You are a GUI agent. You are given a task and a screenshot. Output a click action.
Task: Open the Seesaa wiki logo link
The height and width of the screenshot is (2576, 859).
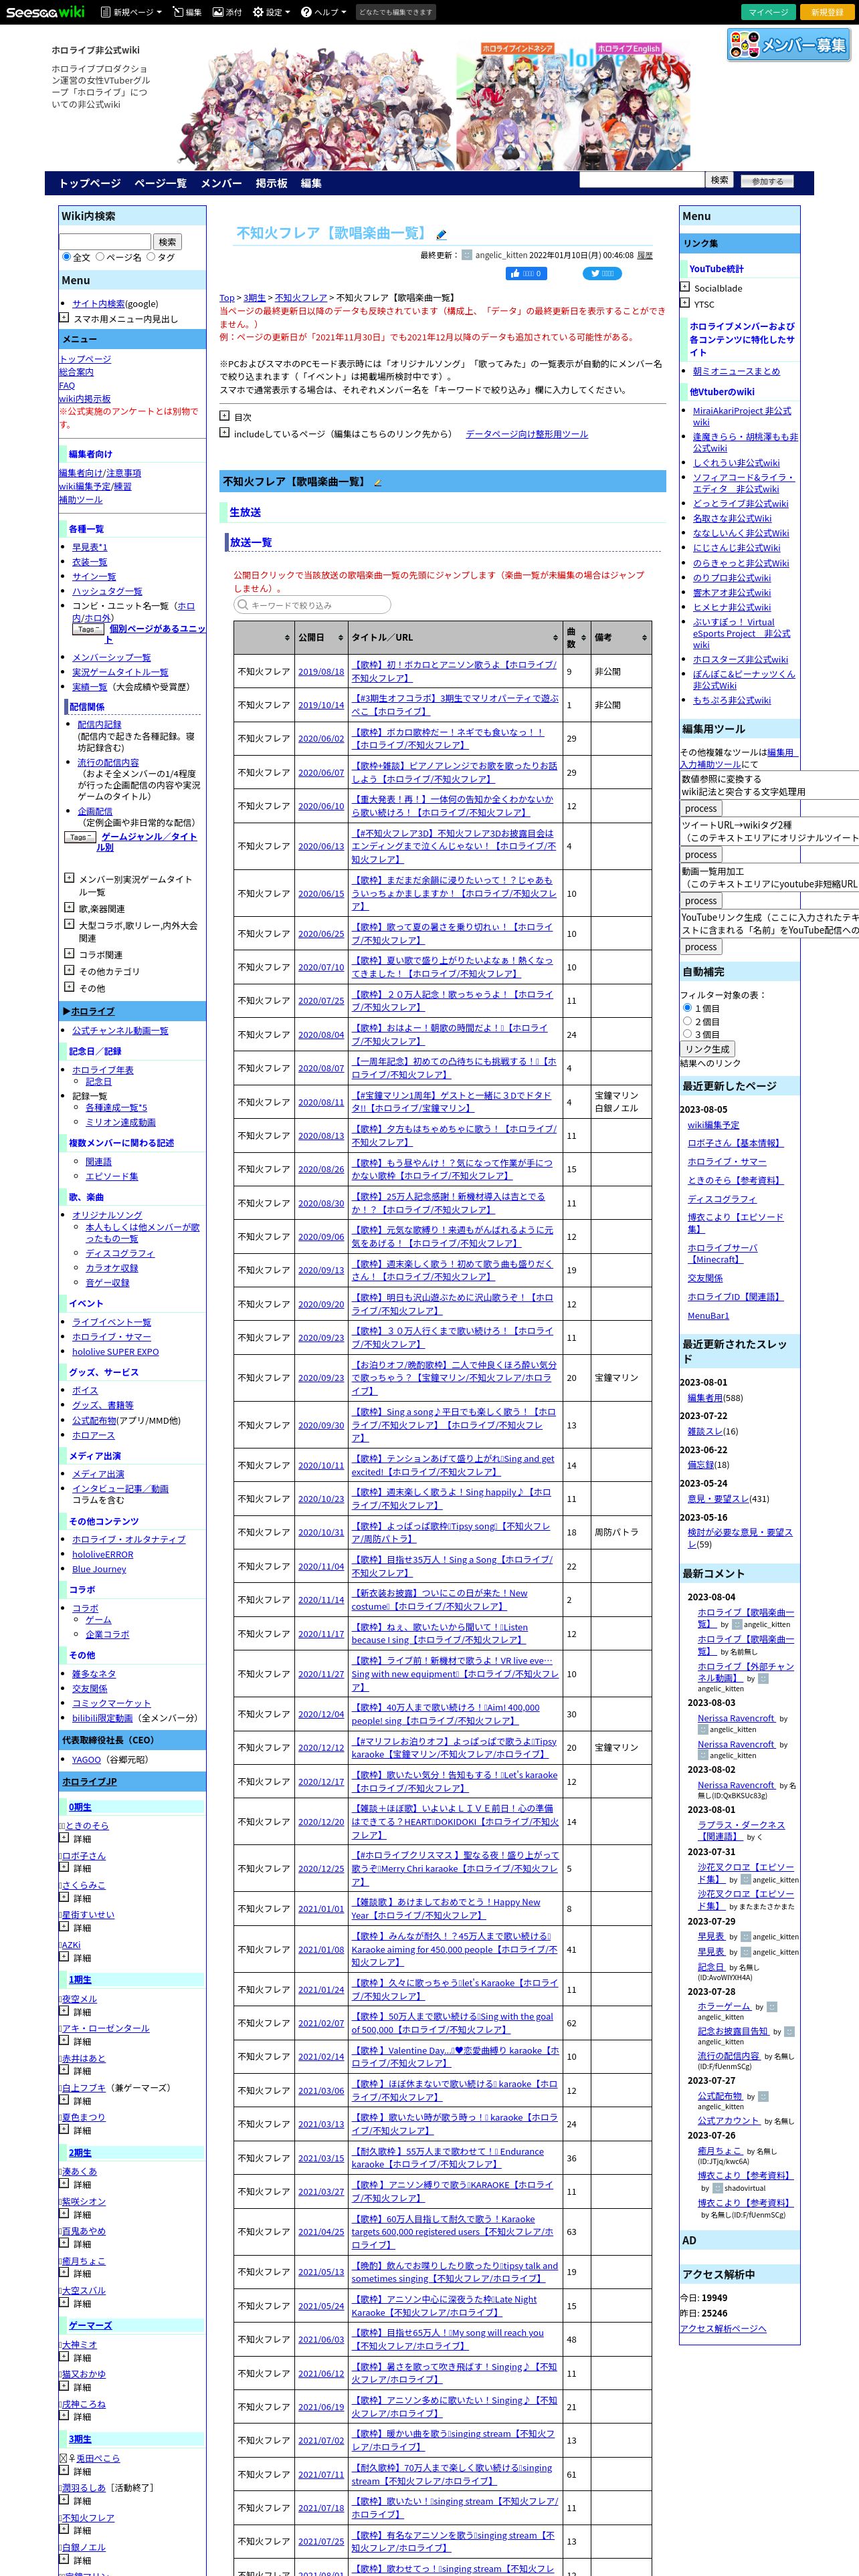(x=45, y=12)
